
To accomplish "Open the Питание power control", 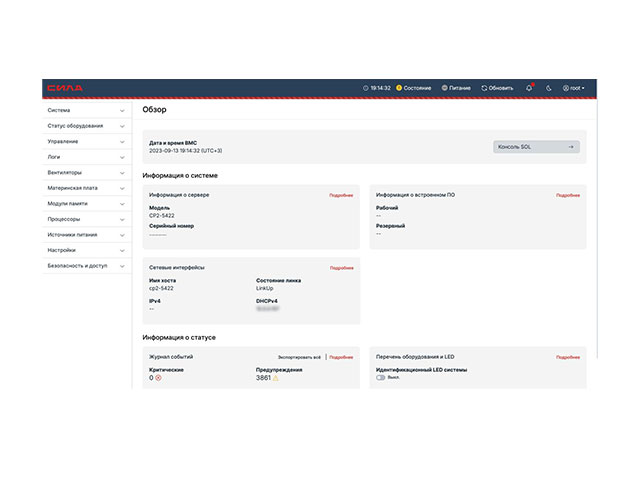I will (x=457, y=88).
